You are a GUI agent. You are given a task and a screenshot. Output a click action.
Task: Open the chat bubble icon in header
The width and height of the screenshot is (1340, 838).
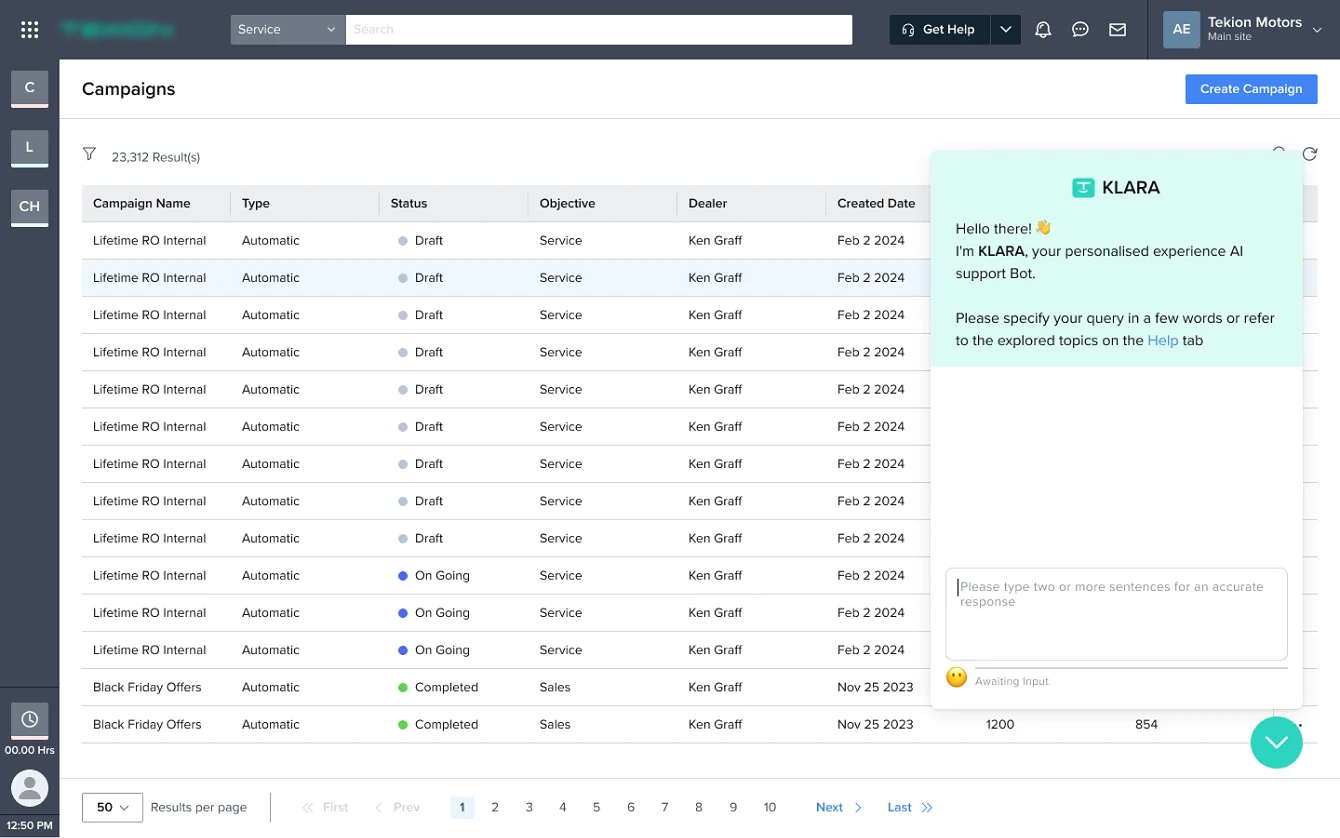pos(1080,30)
